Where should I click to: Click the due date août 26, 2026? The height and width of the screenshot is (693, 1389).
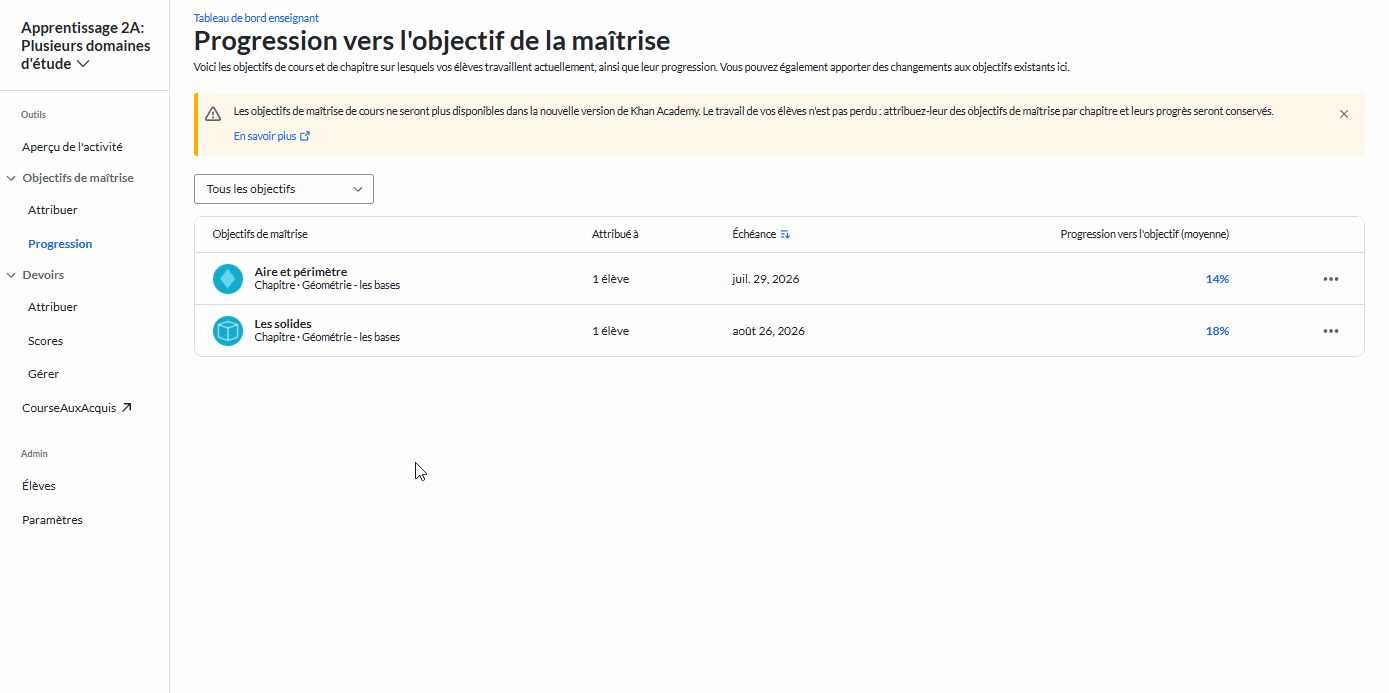pyautogui.click(x=768, y=331)
